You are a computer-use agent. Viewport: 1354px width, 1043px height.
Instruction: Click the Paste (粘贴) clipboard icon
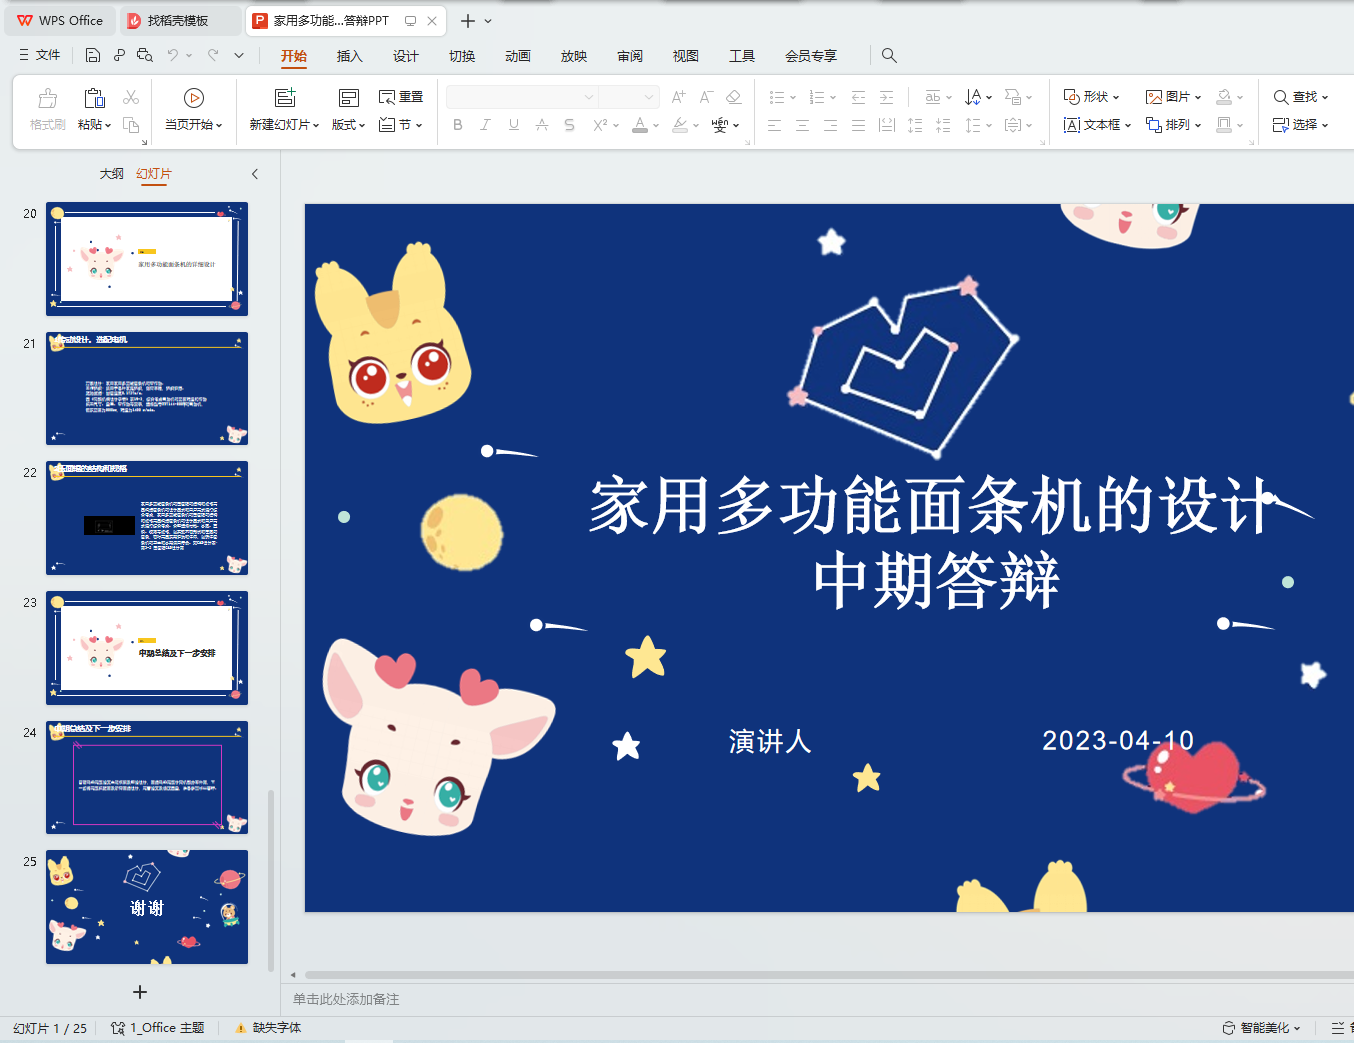94,98
